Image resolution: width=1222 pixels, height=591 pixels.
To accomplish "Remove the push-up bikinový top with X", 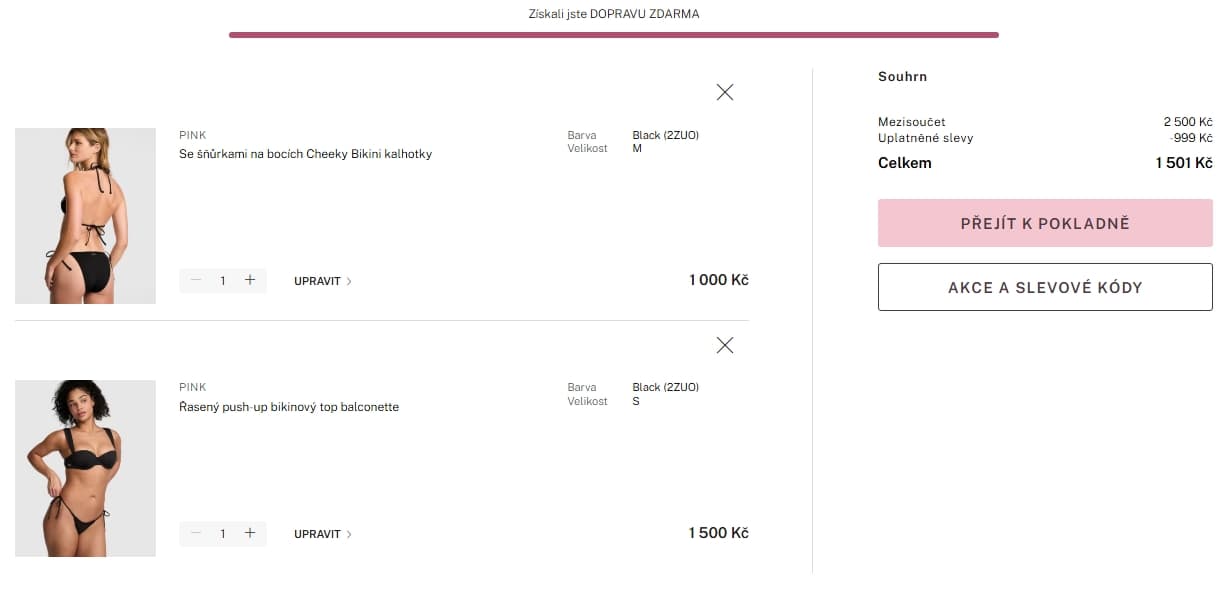I will pos(725,345).
